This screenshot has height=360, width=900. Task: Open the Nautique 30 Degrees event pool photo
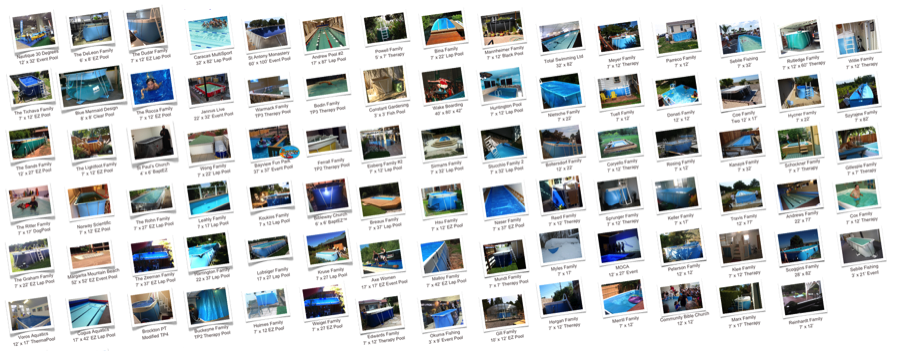pyautogui.click(x=35, y=30)
